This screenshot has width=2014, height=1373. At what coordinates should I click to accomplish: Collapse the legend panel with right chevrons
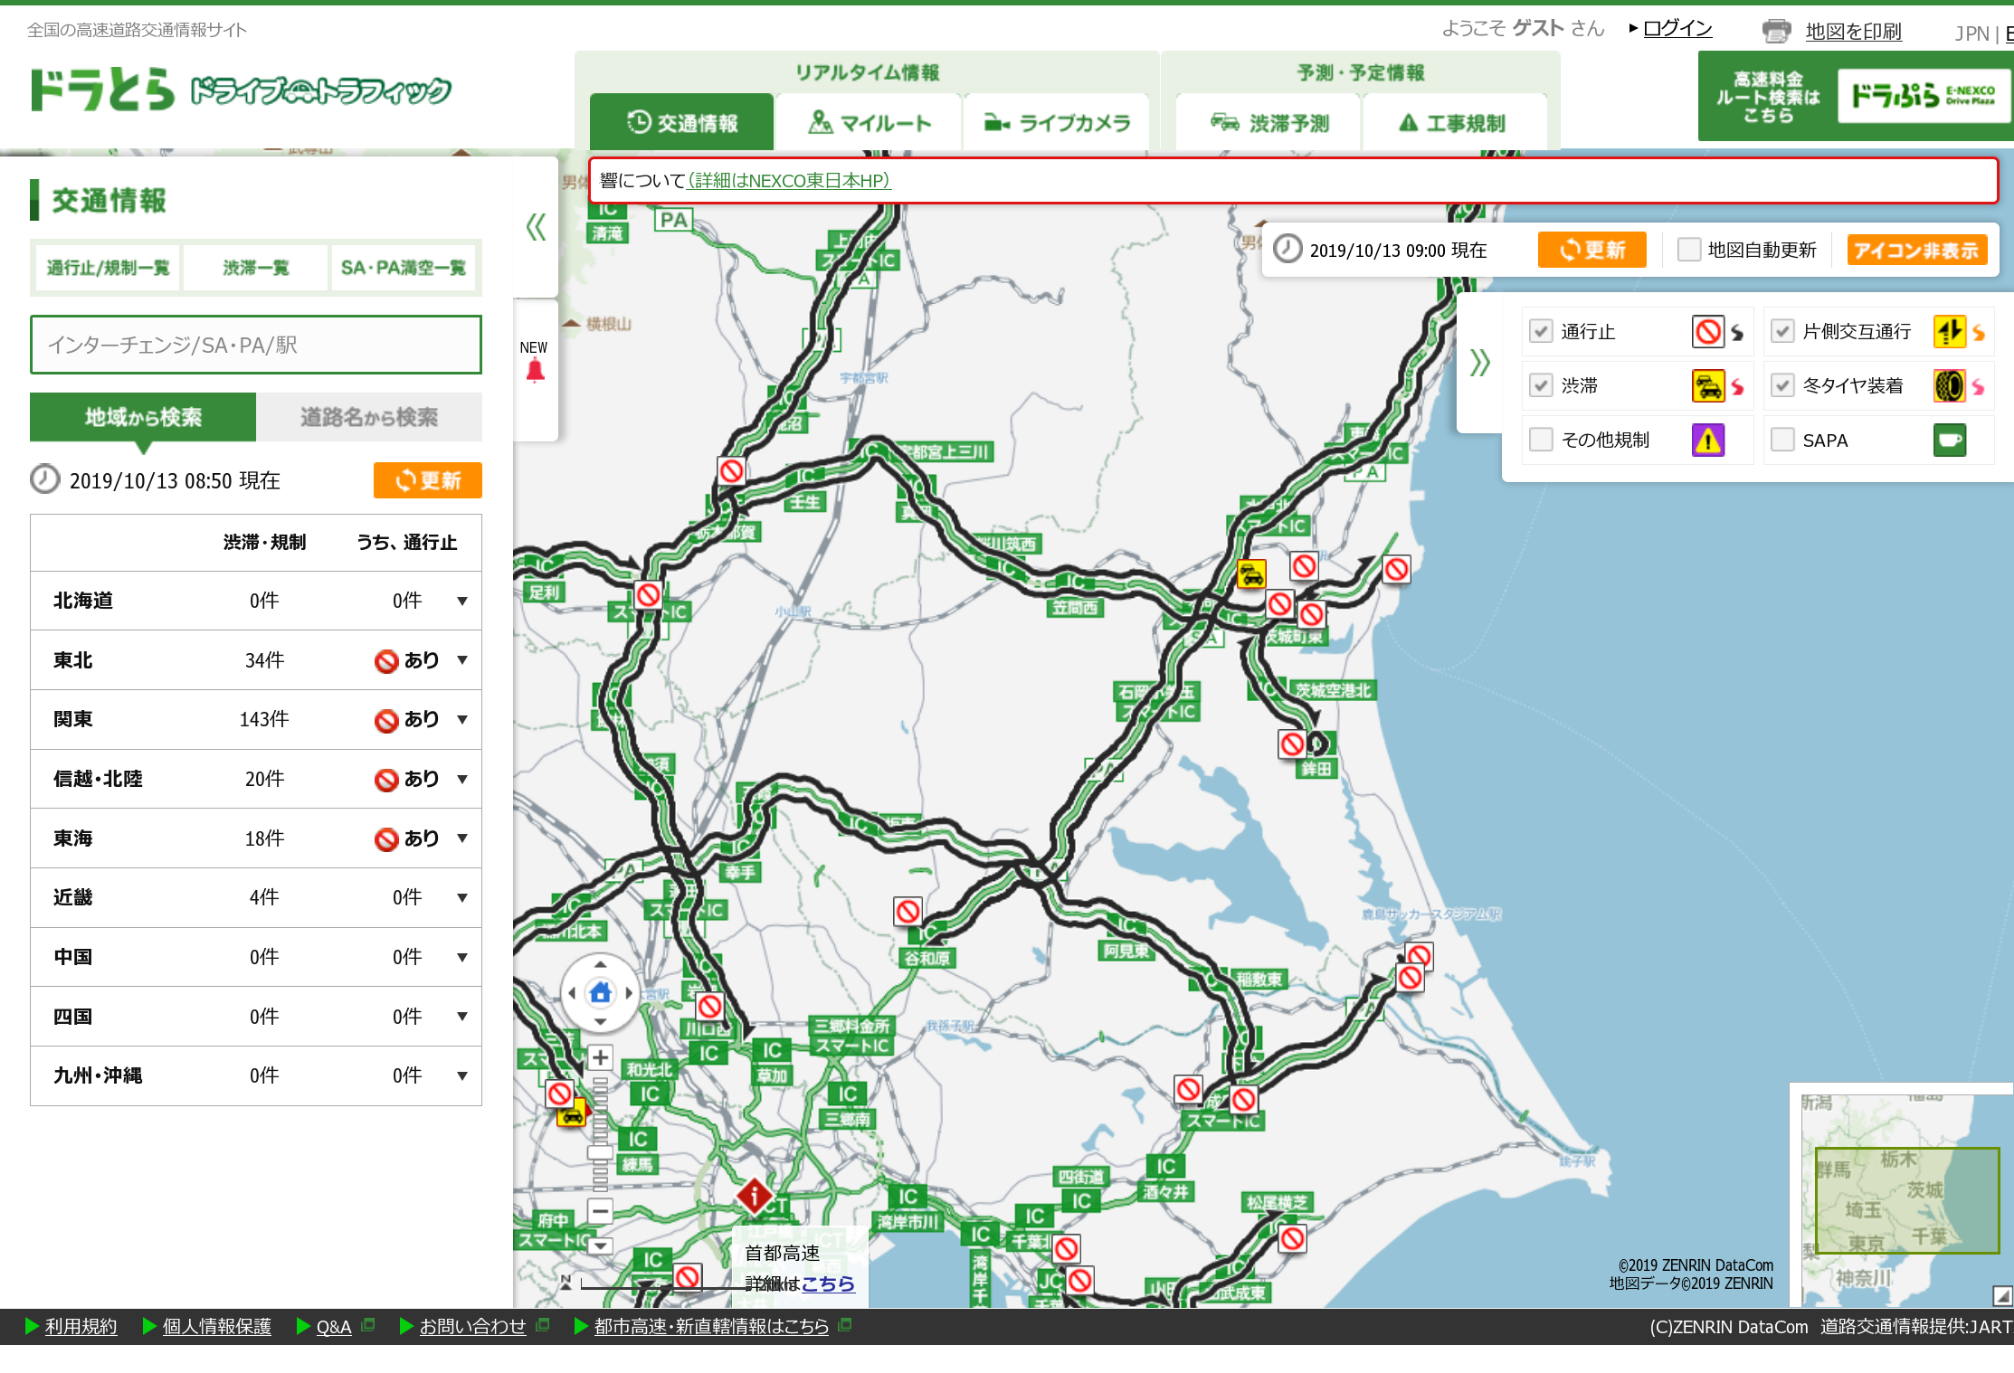click(1480, 362)
